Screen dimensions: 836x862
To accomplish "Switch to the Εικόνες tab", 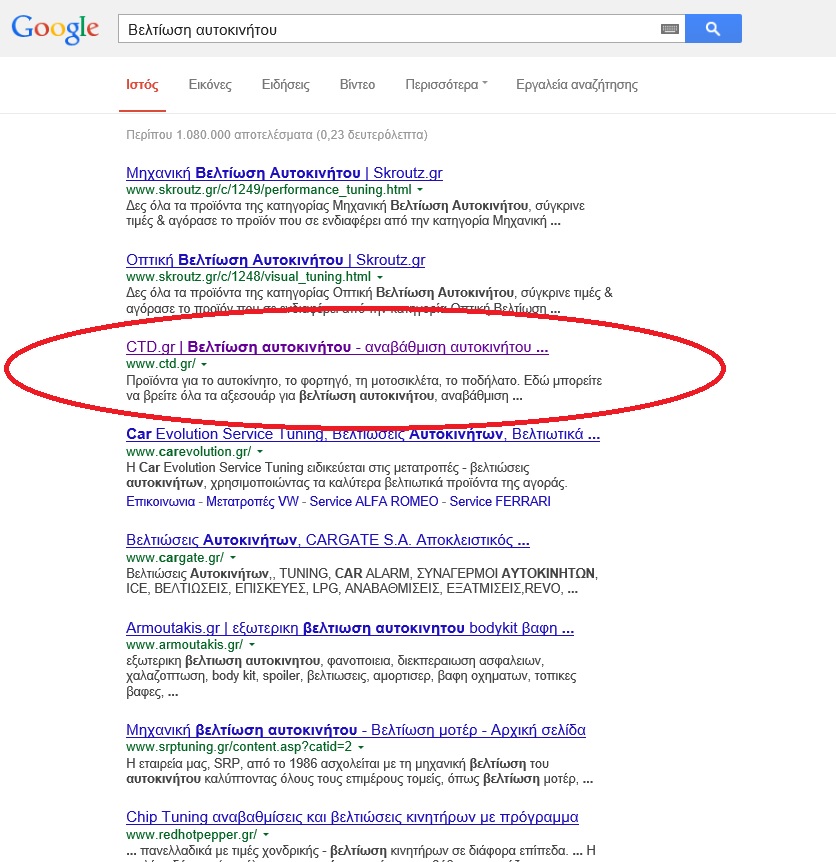I will click(210, 85).
